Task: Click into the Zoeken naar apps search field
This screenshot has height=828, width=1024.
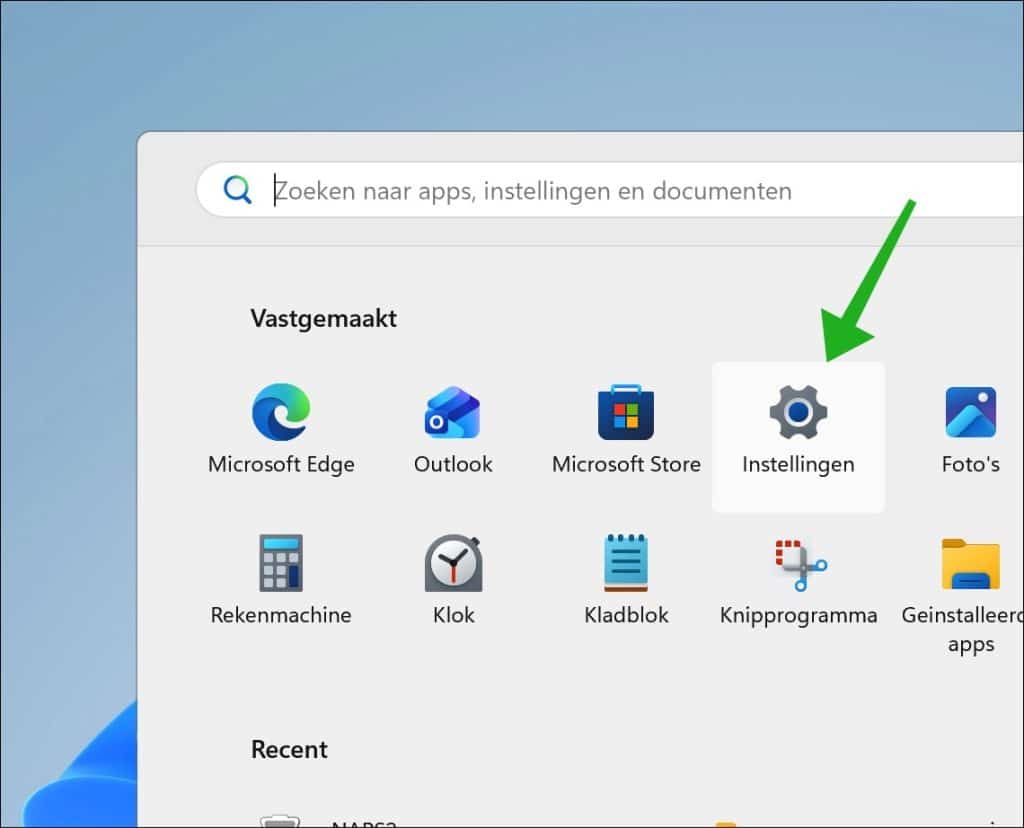Action: coord(609,190)
